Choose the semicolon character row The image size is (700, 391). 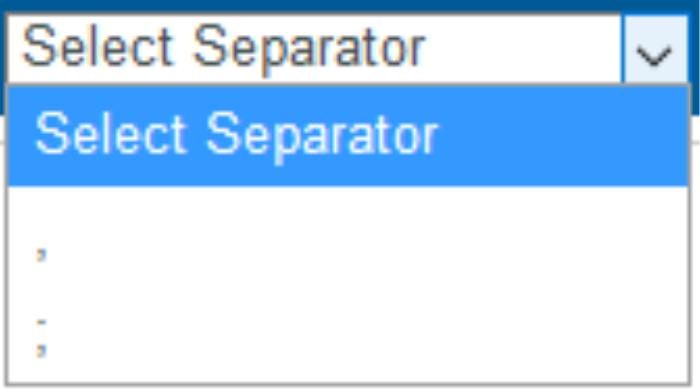(x=348, y=335)
